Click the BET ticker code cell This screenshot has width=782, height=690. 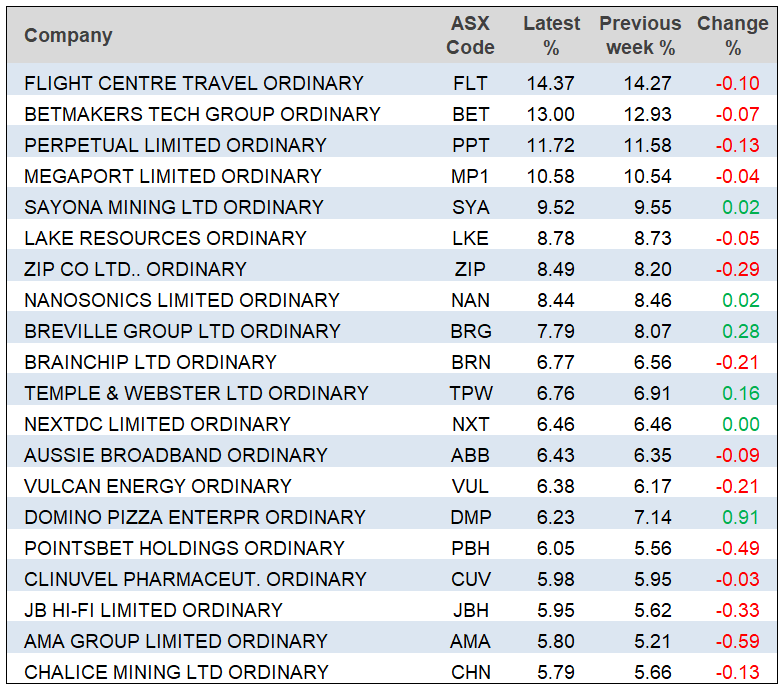coord(470,114)
